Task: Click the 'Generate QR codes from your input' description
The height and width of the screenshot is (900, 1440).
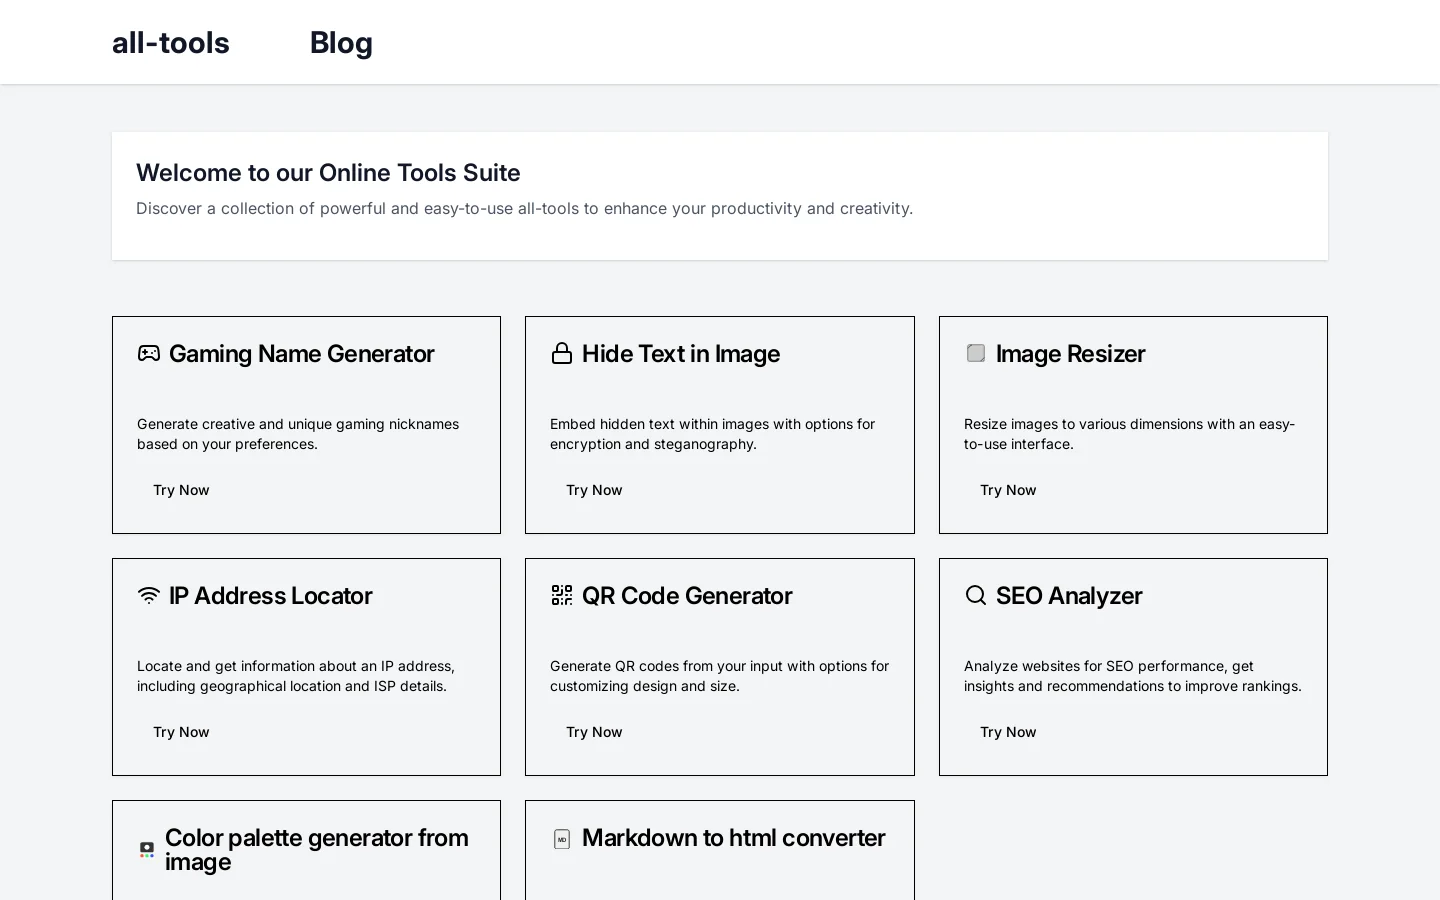Action: (719, 676)
